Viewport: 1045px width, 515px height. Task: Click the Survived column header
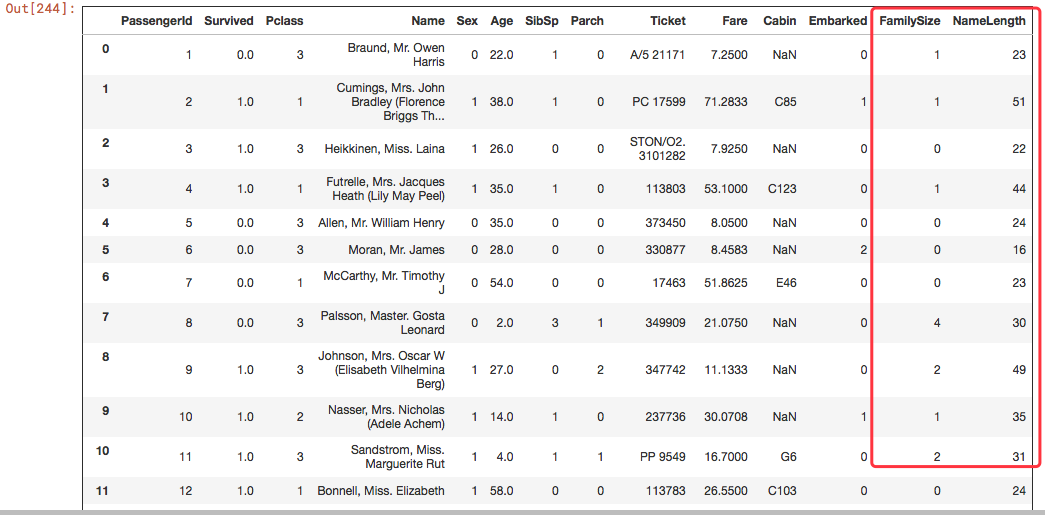pos(229,21)
